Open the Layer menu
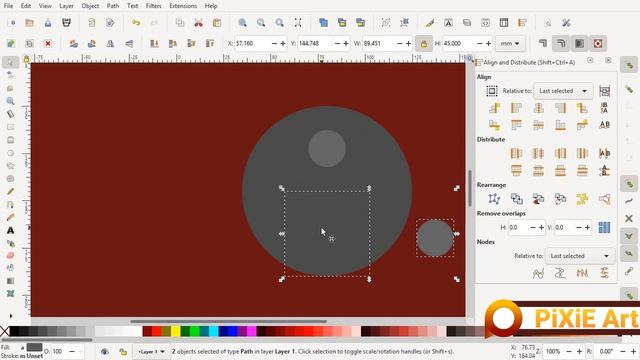This screenshot has width=640, height=360. (x=66, y=6)
